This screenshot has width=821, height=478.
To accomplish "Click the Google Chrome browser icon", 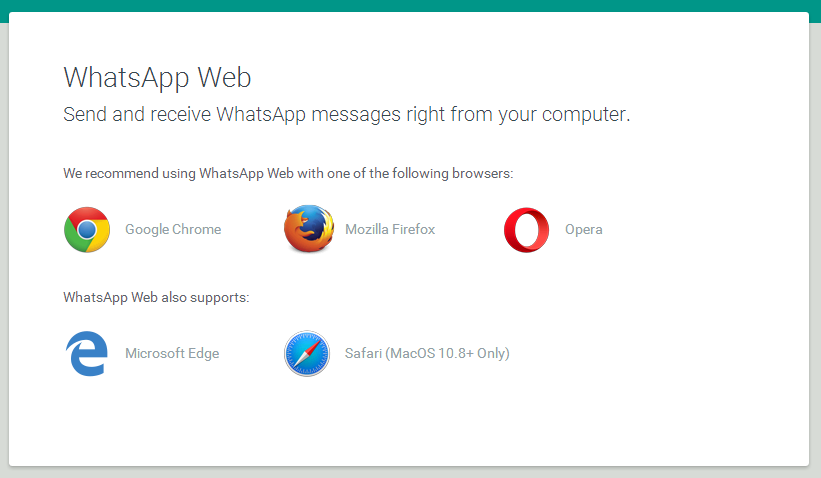I will click(x=87, y=229).
